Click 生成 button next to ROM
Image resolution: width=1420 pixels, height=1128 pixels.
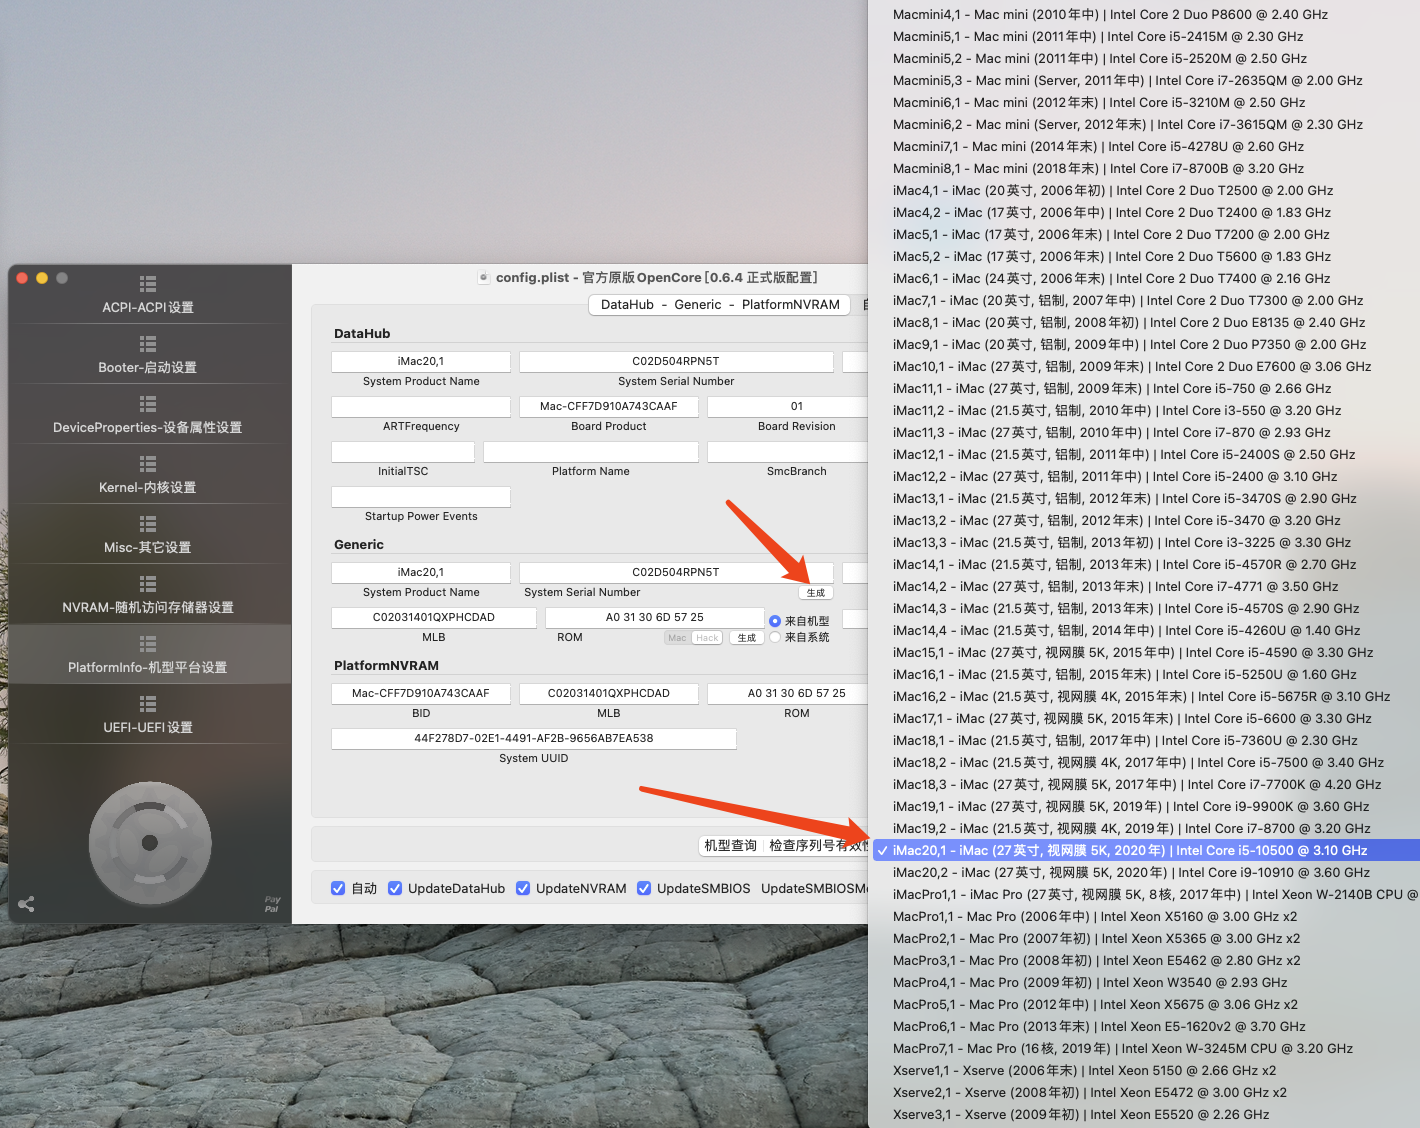click(x=747, y=638)
